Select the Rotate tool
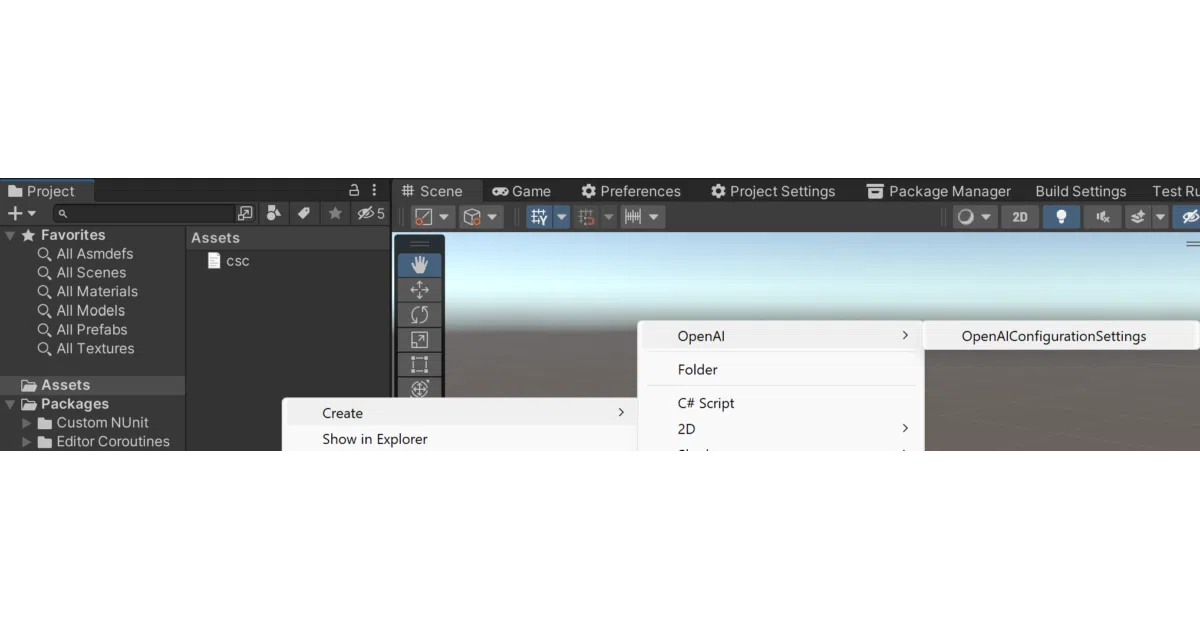This screenshot has height=630, width=1200. [x=419, y=315]
